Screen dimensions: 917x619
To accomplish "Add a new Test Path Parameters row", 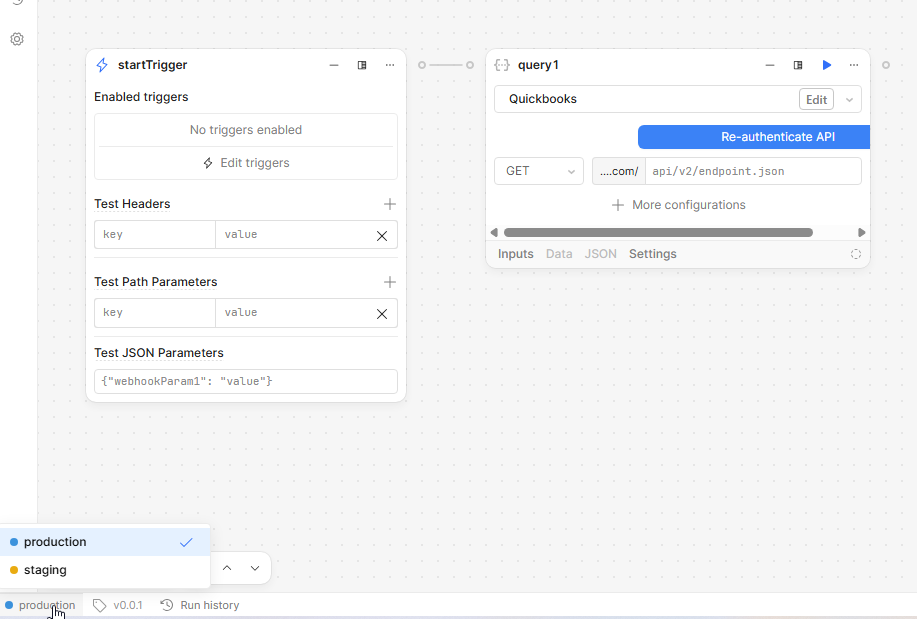I will [390, 282].
